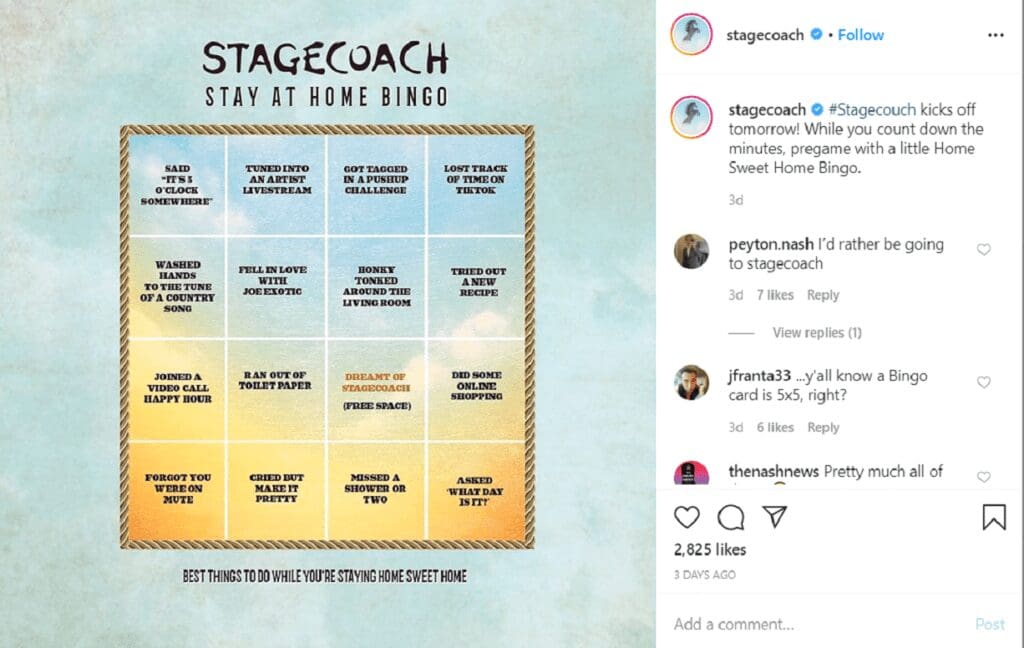Save the post with the bookmark icon

click(x=994, y=517)
